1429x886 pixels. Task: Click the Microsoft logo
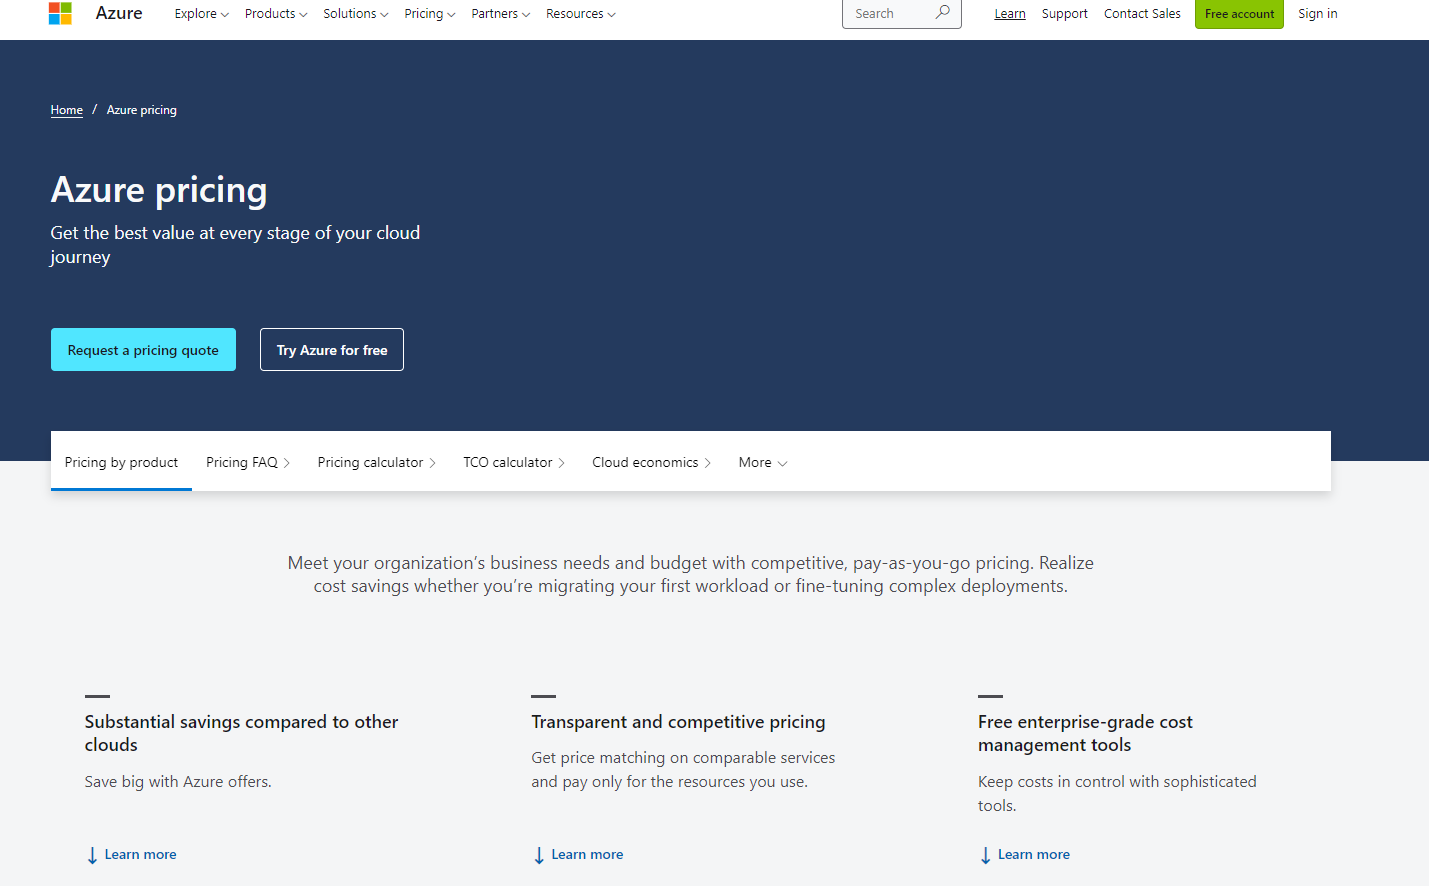click(60, 13)
